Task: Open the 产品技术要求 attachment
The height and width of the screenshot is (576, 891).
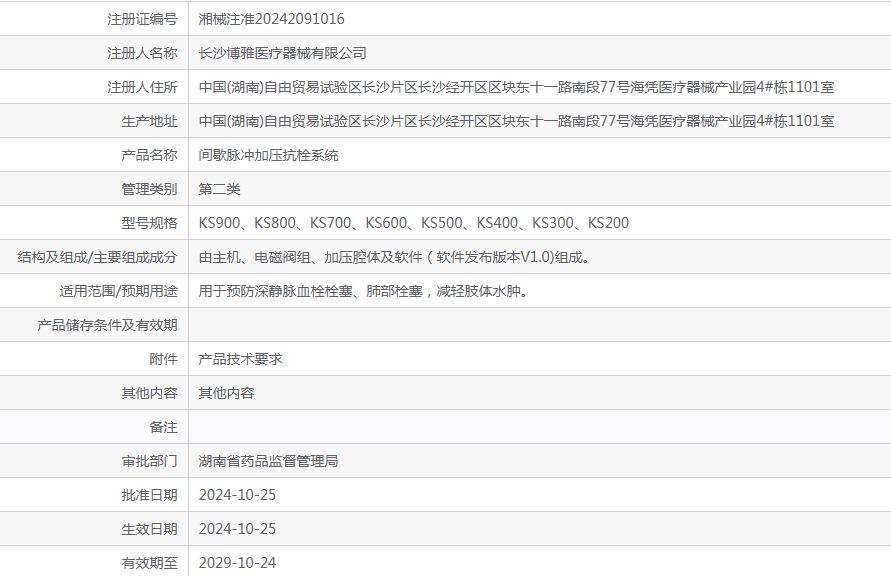Action: 240,359
